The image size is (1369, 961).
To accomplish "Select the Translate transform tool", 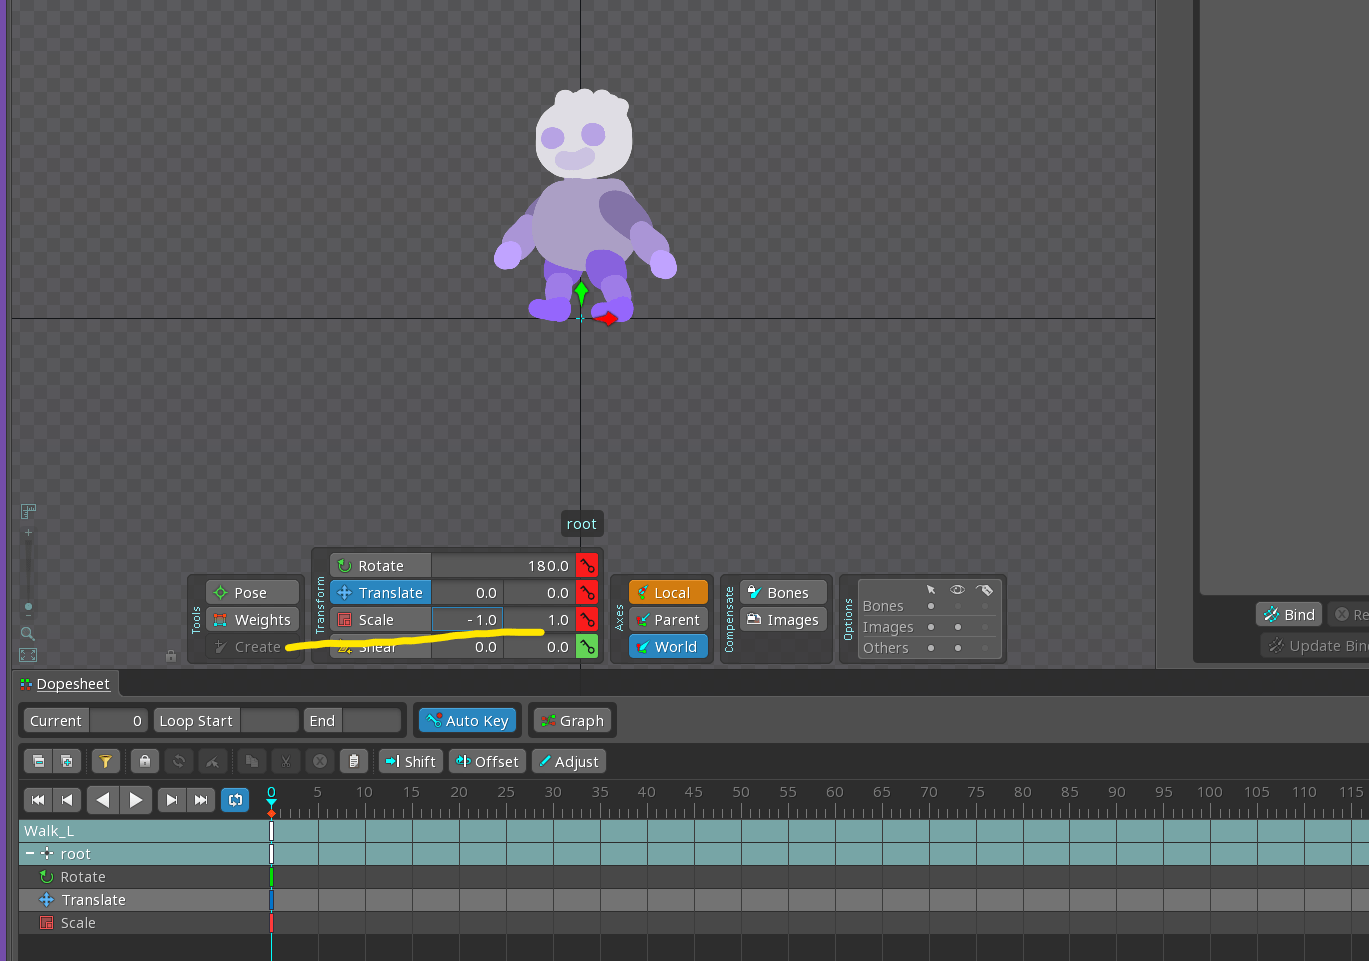I will (381, 593).
